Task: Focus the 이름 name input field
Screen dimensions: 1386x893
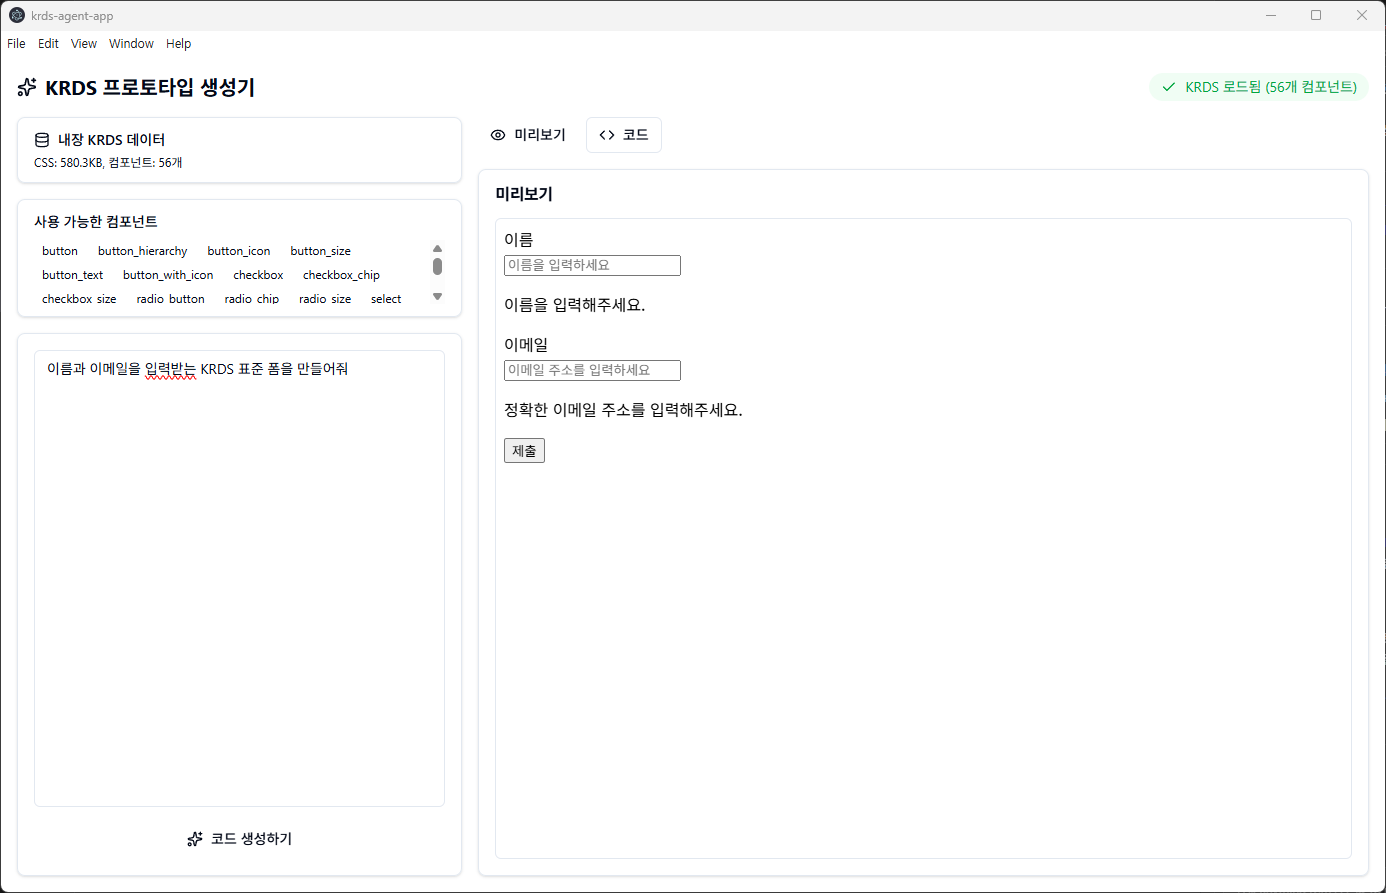Action: (x=592, y=265)
